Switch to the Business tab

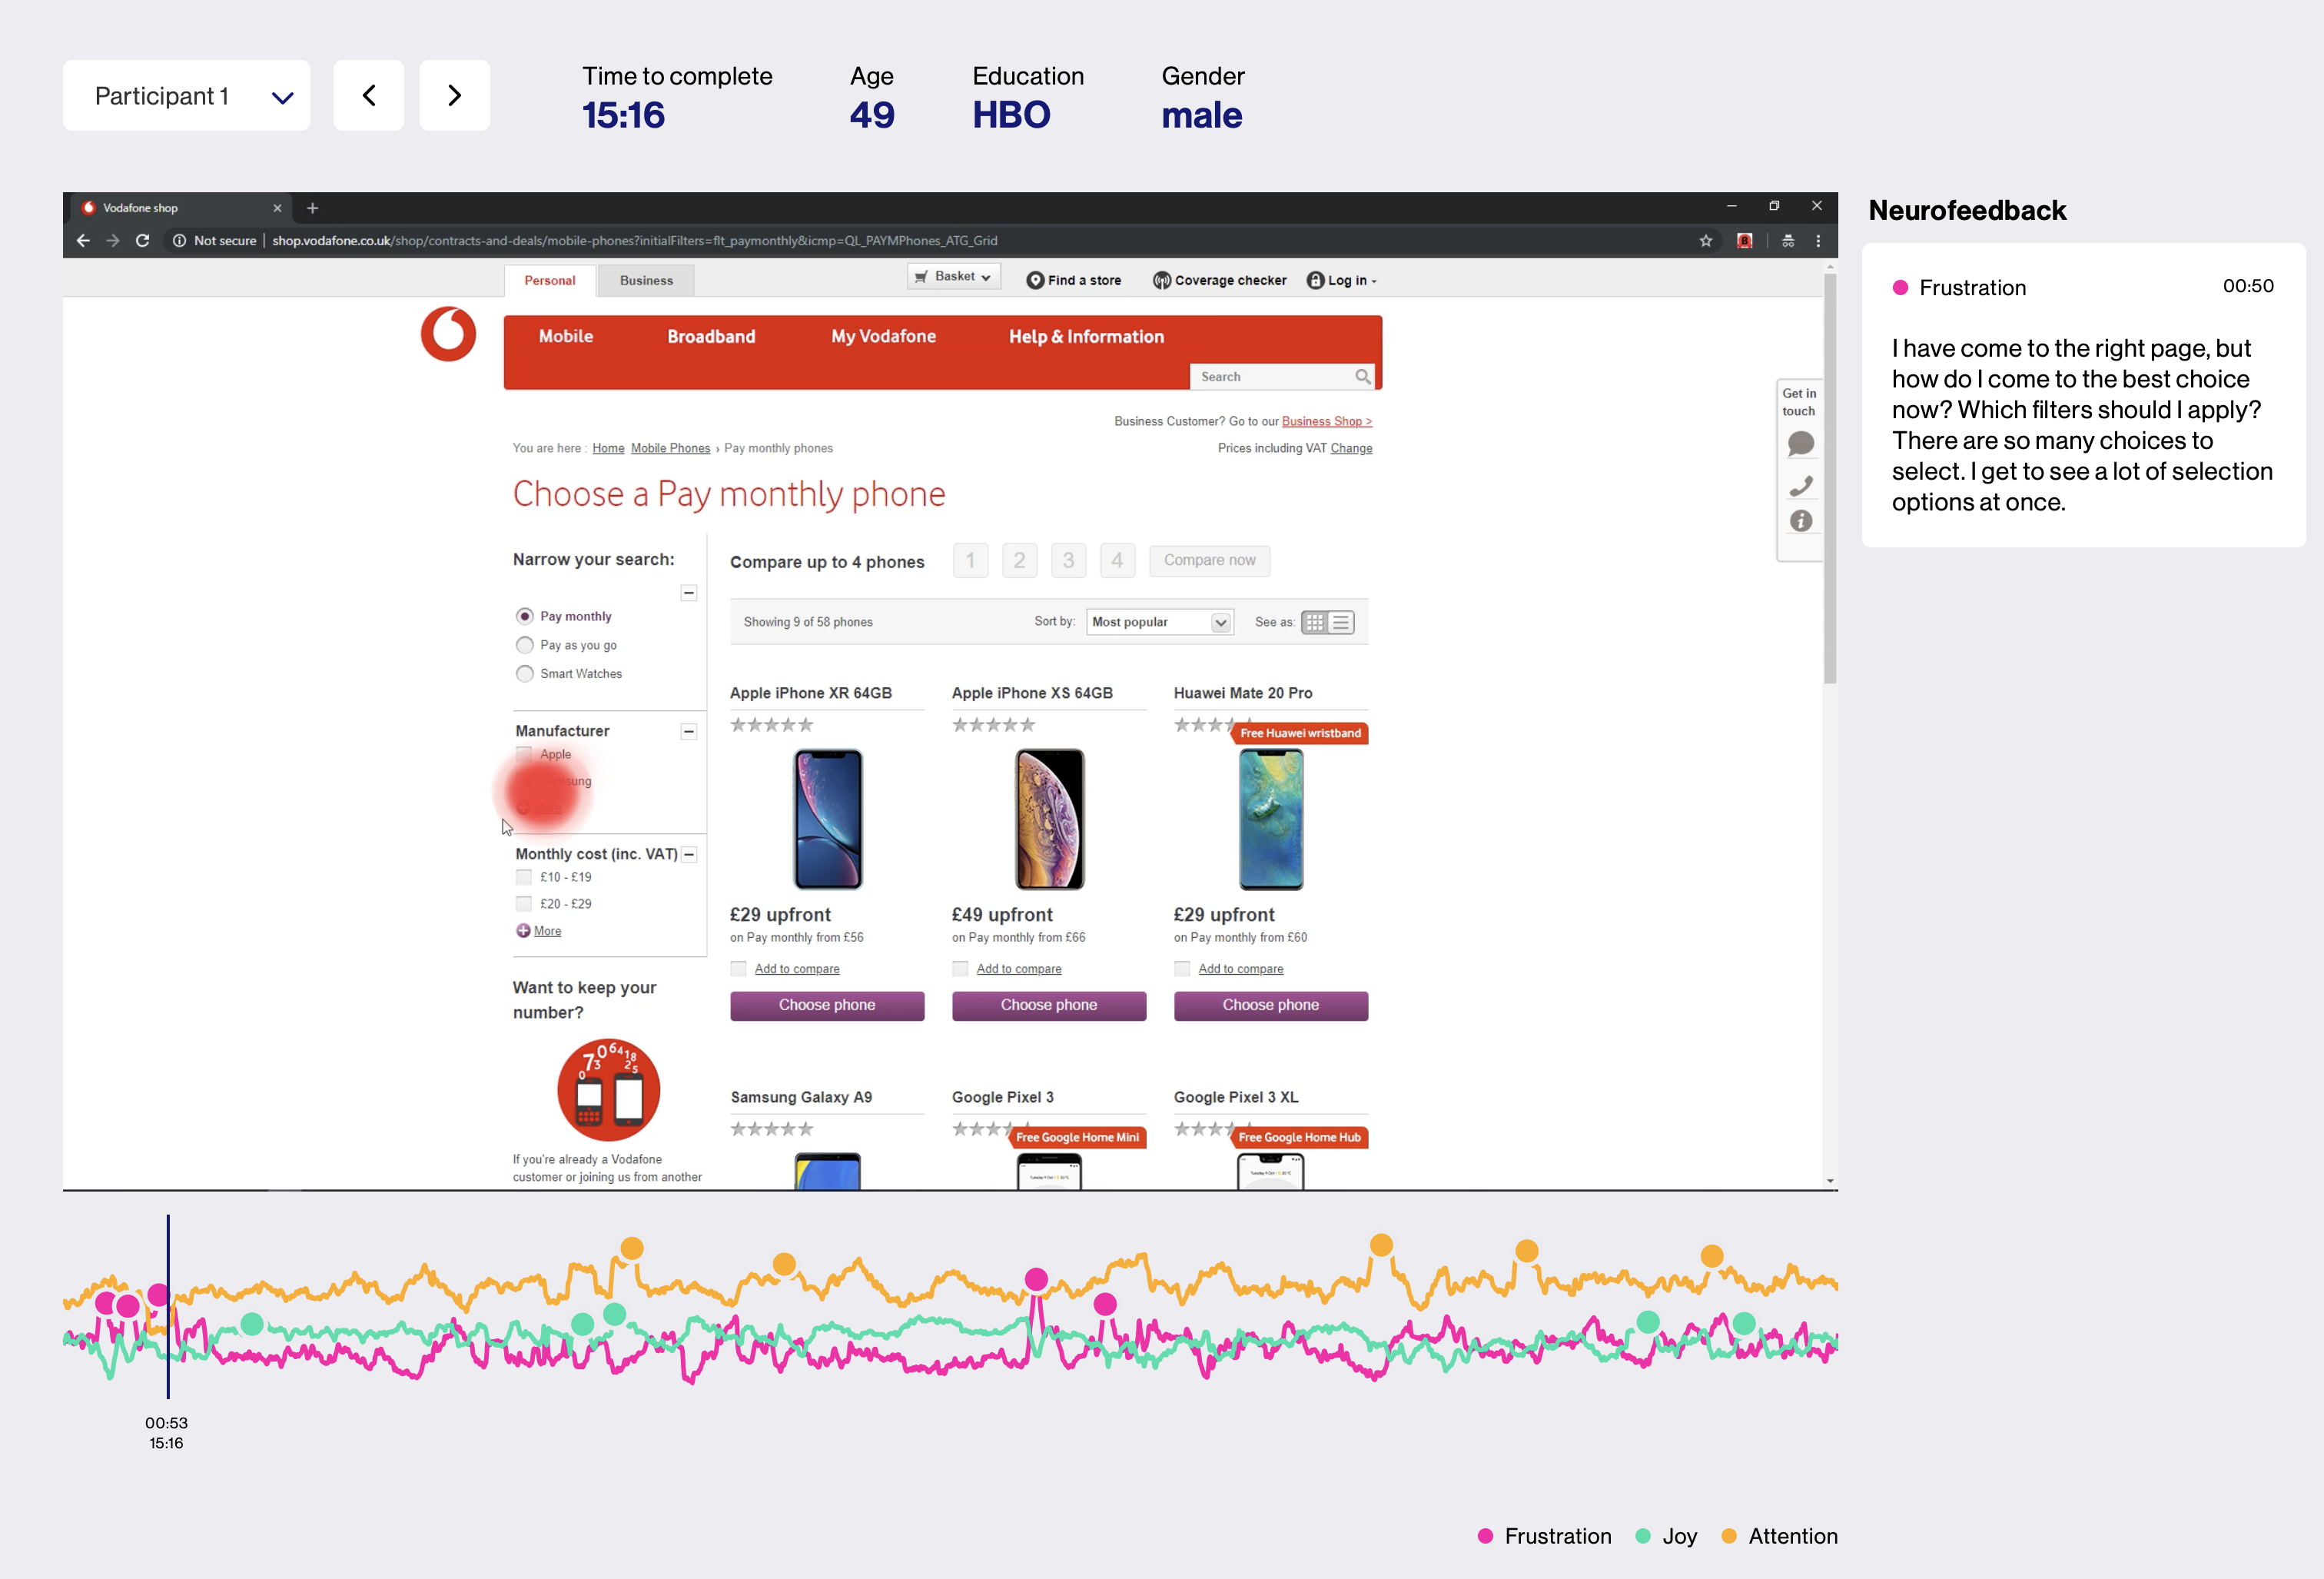click(646, 281)
